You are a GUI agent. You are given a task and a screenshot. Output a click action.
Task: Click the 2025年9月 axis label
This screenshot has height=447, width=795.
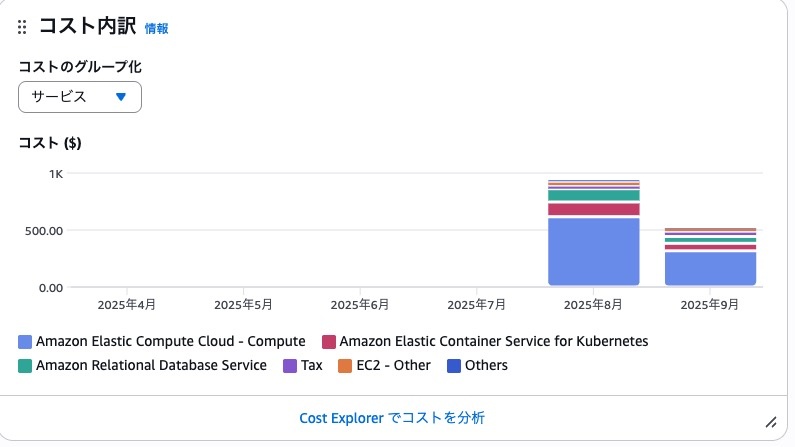(x=710, y=305)
